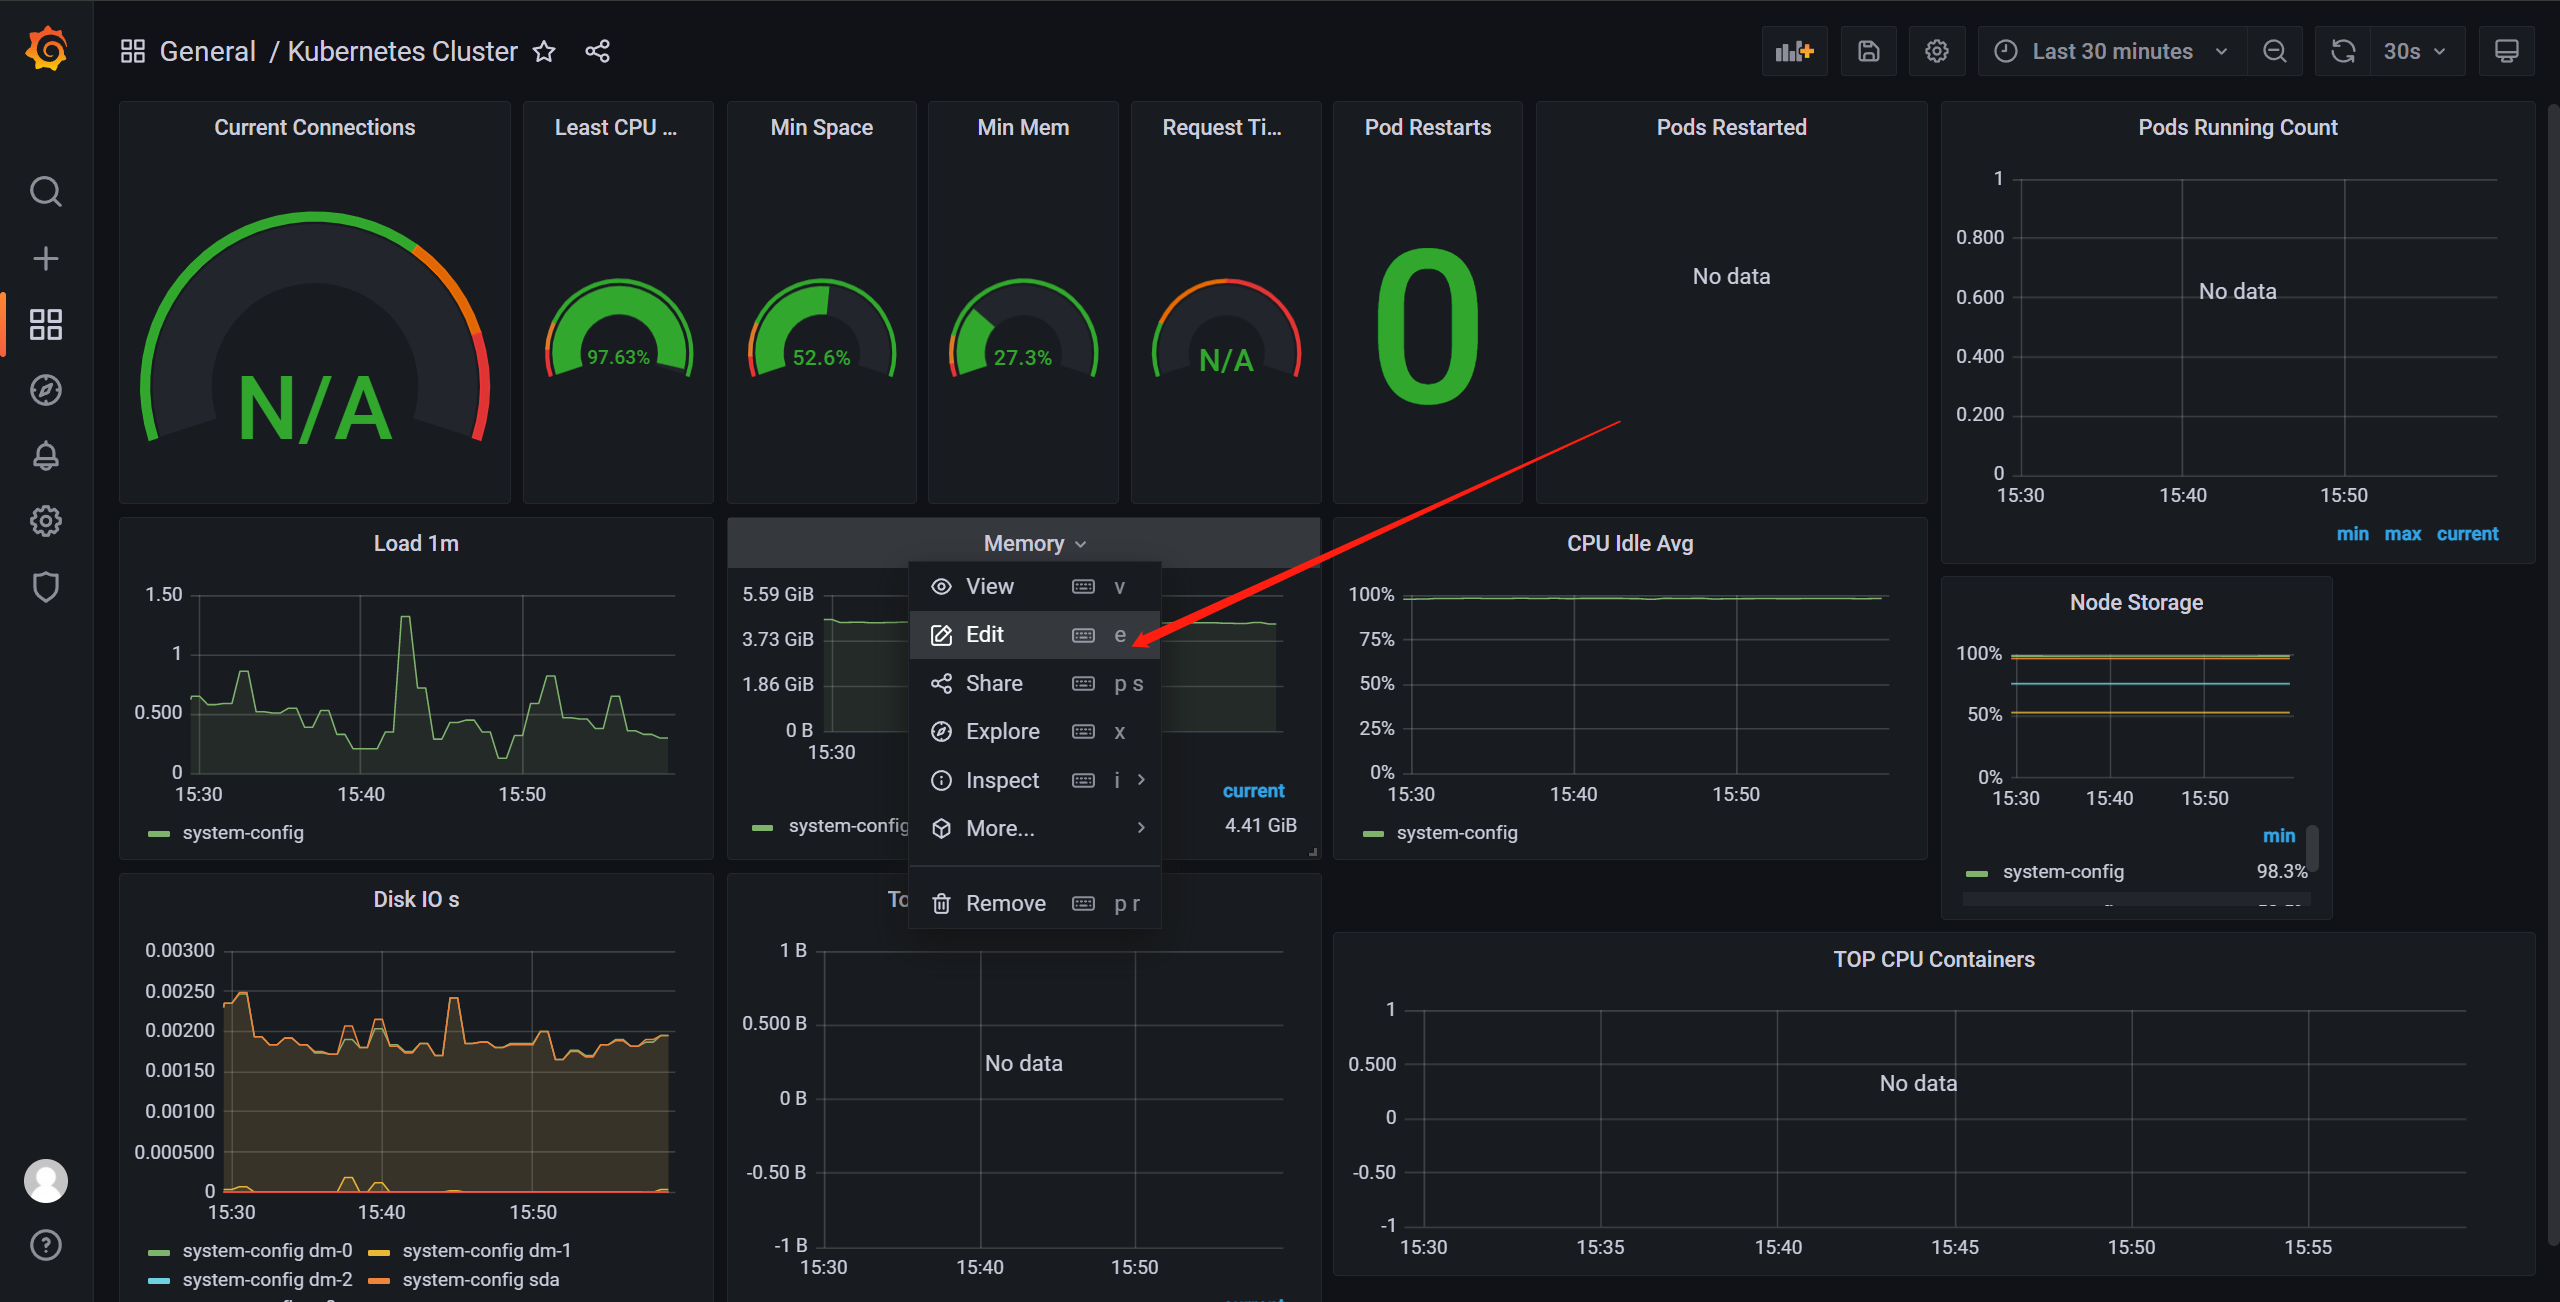Sort Node Storage legend by min

(2279, 836)
